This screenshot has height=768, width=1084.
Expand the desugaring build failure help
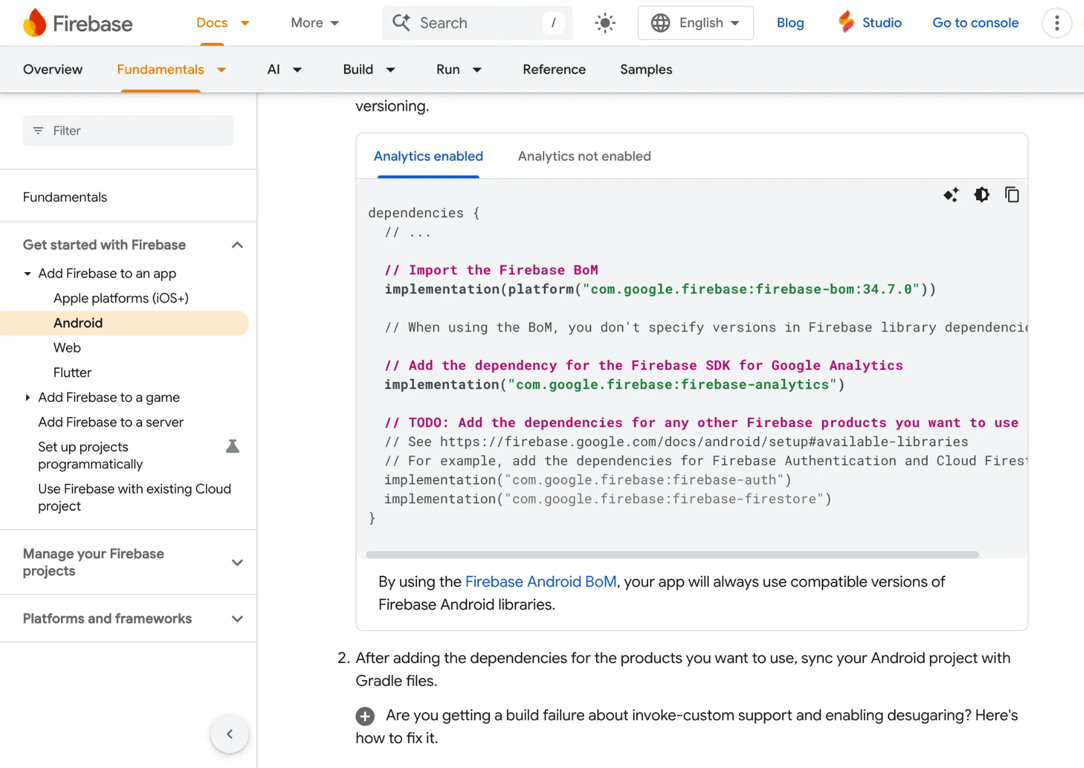tap(364, 716)
